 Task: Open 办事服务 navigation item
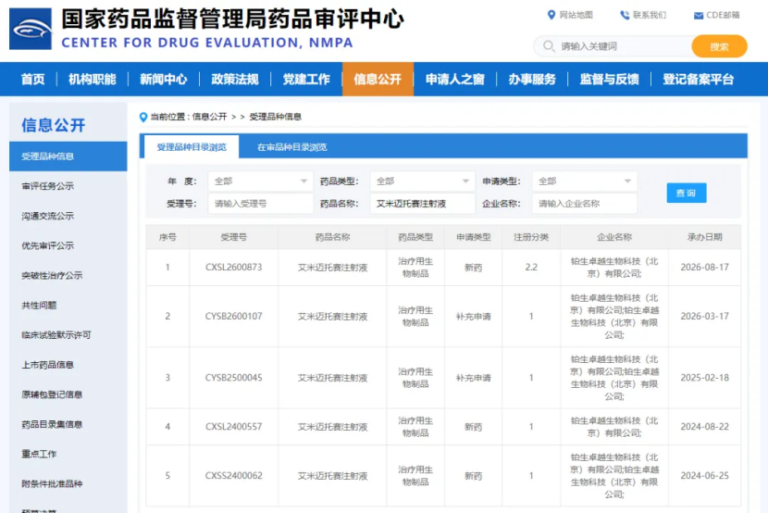pyautogui.click(x=532, y=79)
